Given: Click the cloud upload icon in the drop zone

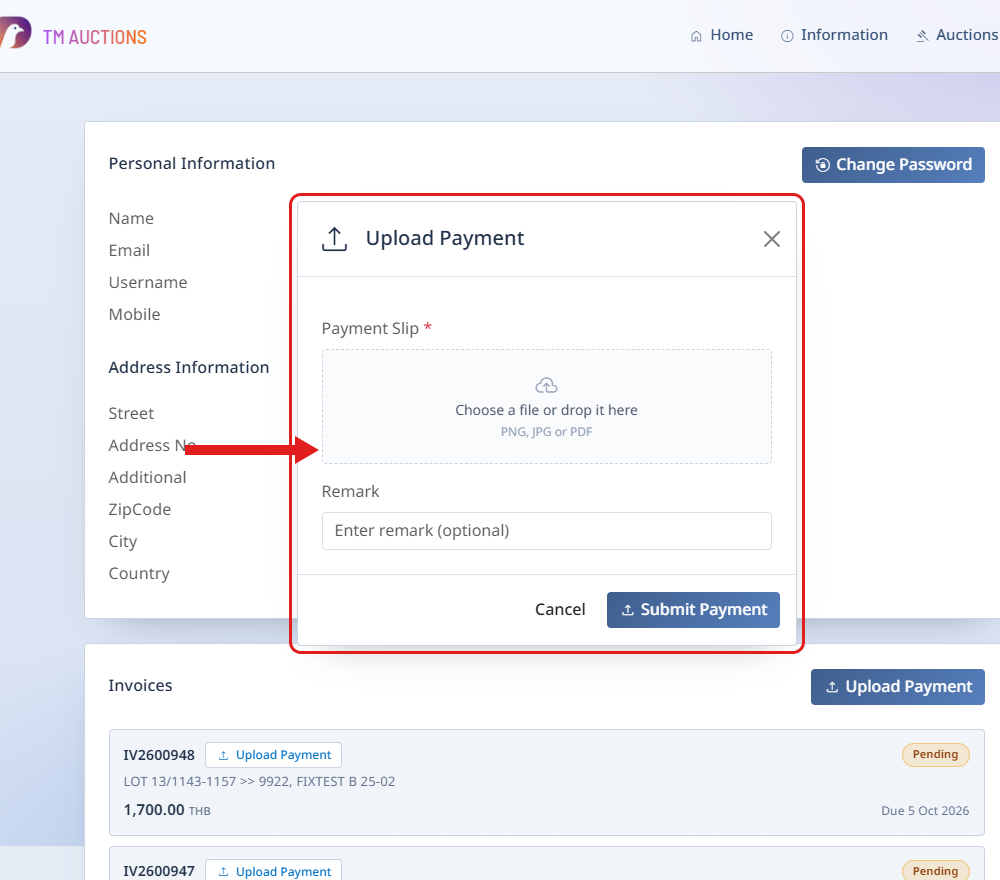Looking at the screenshot, I should coord(547,385).
